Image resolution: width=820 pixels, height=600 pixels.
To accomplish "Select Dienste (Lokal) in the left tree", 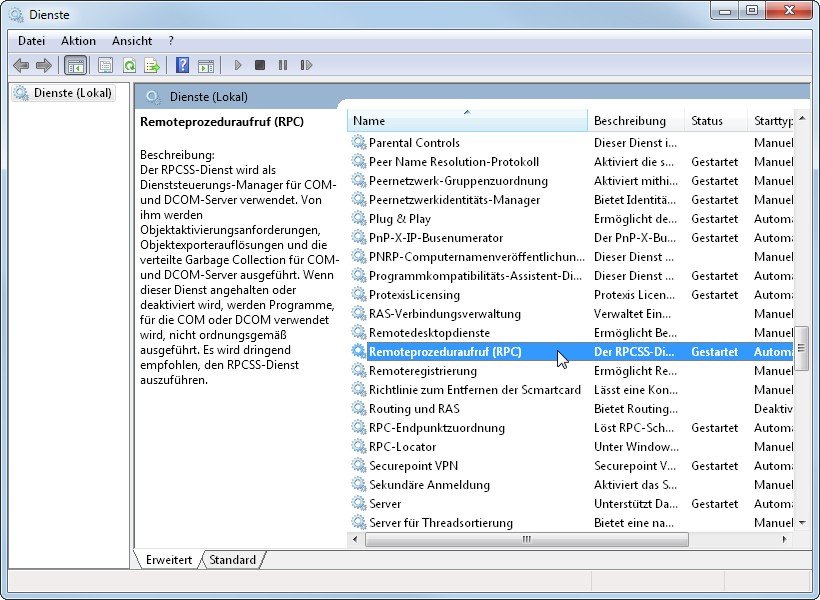I will click(73, 93).
